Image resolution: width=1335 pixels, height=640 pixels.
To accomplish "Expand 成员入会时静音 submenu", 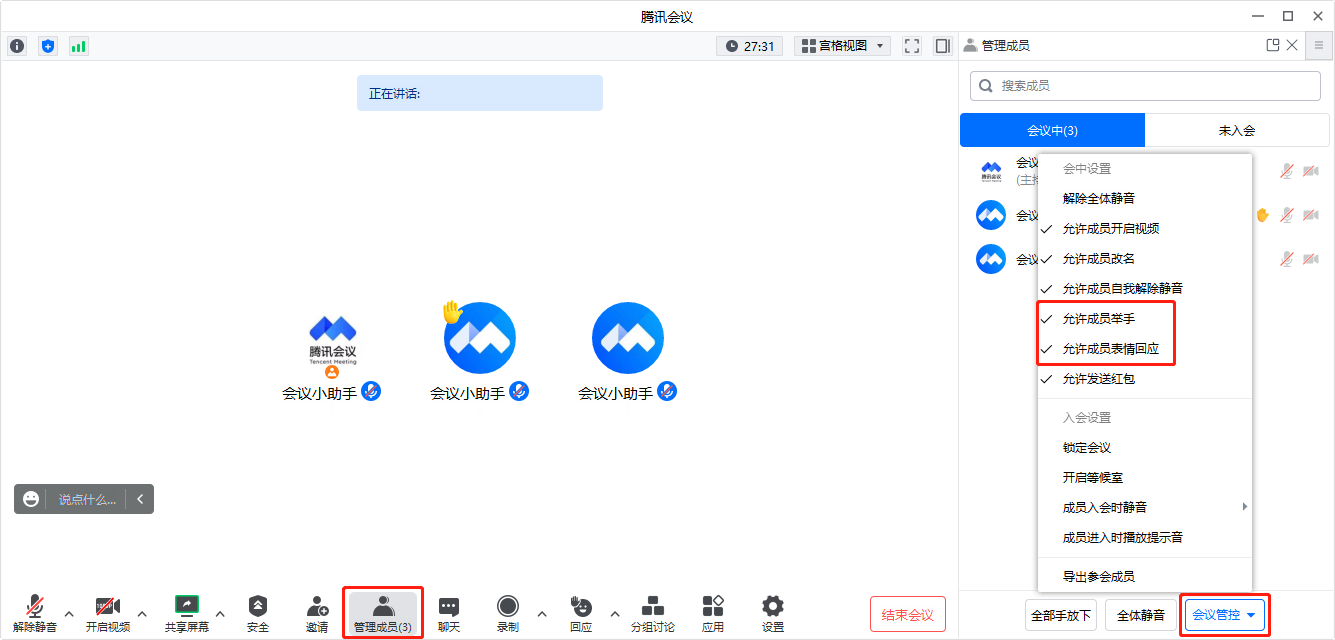I will (x=1145, y=507).
